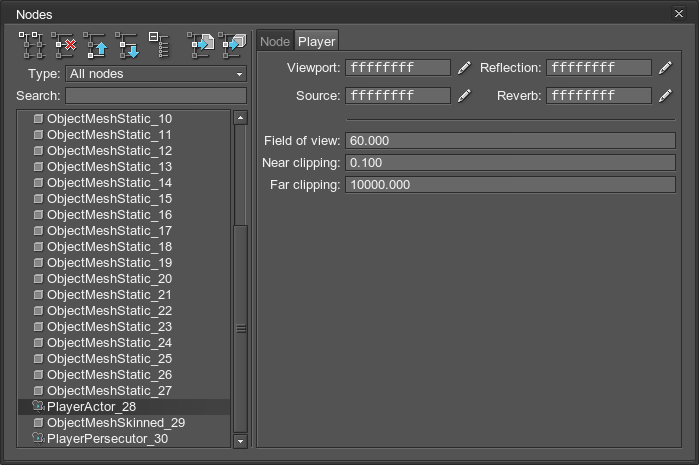Image resolution: width=699 pixels, height=465 pixels.
Task: Open the Type dropdown showing All nodes
Action: click(x=156, y=74)
